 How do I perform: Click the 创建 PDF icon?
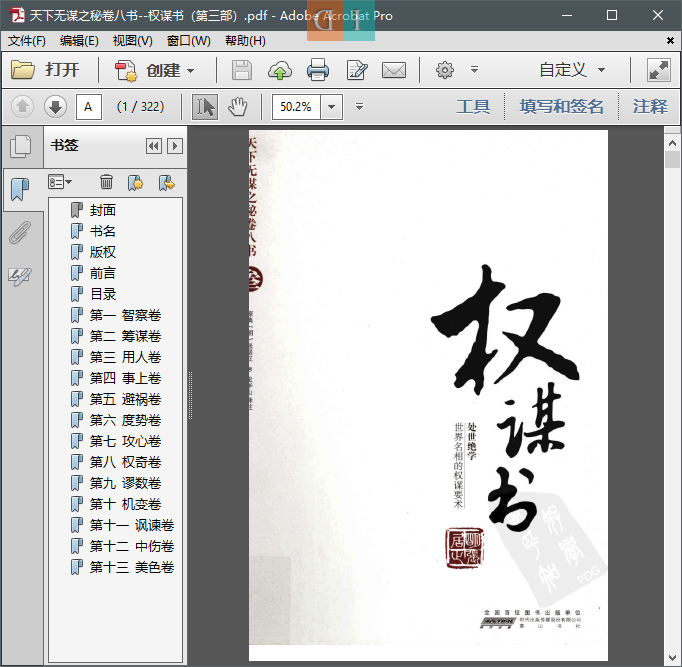pyautogui.click(x=126, y=70)
